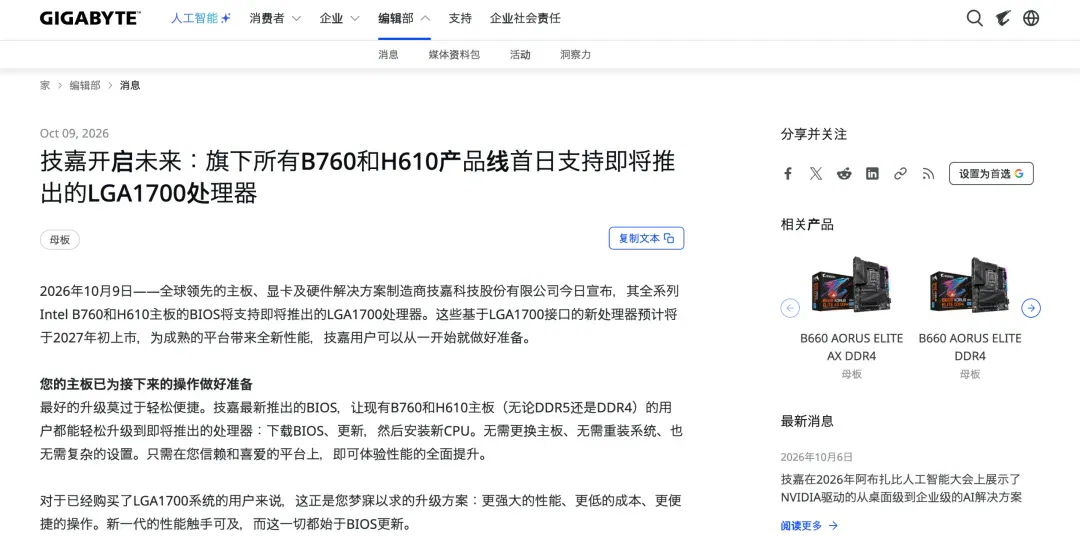Expand the 企业 menu
This screenshot has height=537, width=1080.
tap(340, 19)
